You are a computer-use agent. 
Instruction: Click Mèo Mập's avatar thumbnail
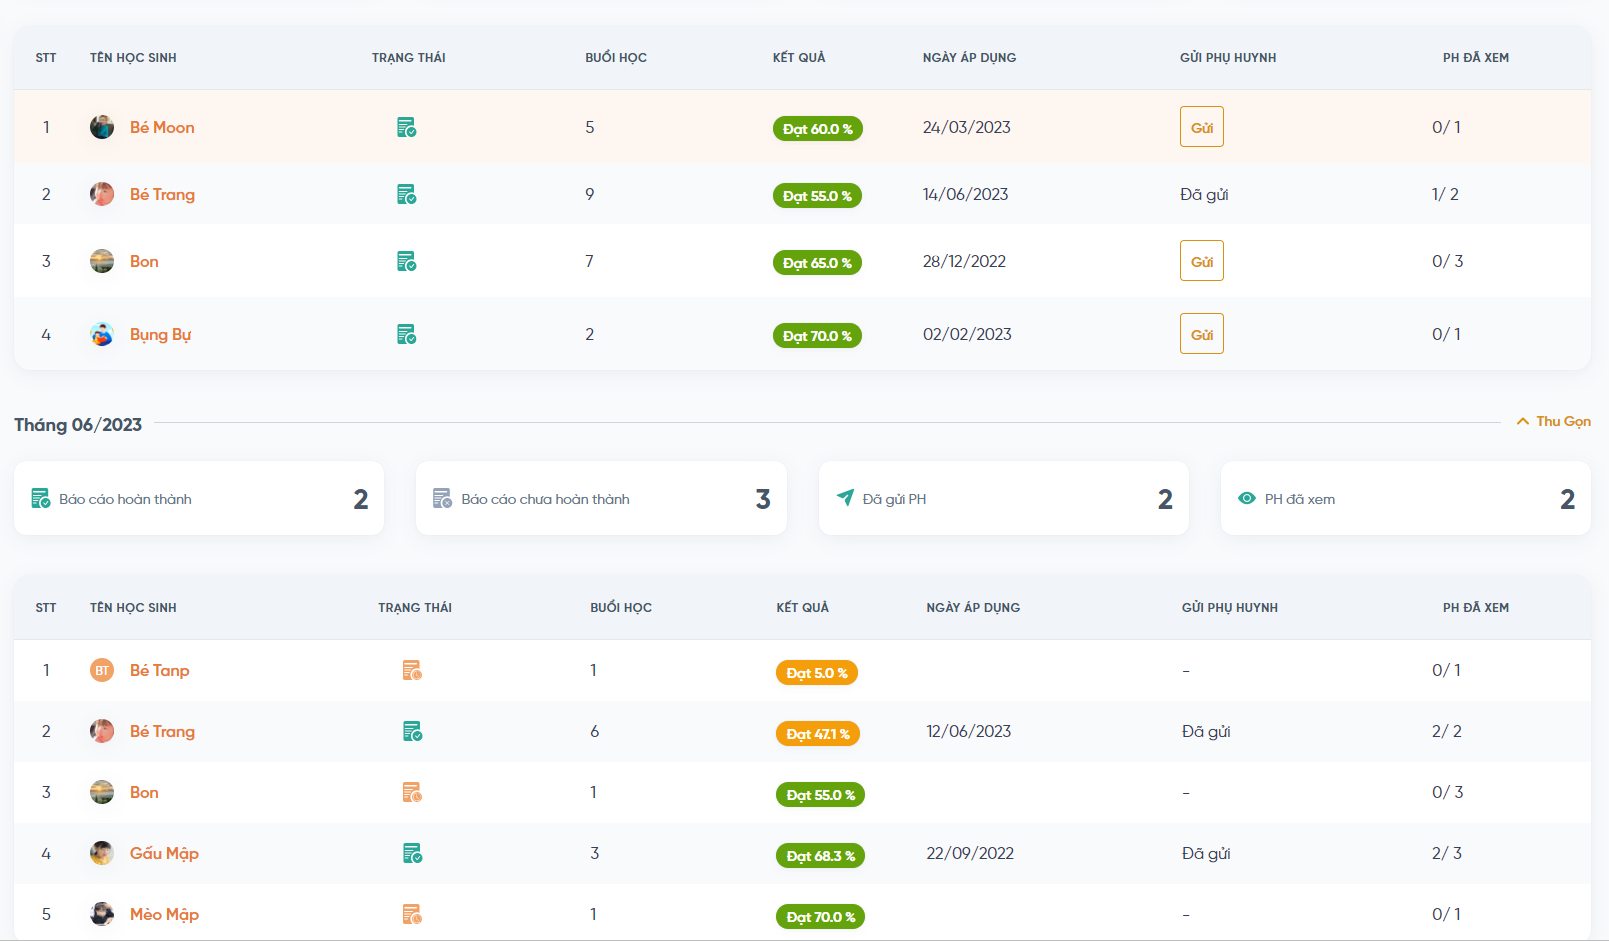102,915
